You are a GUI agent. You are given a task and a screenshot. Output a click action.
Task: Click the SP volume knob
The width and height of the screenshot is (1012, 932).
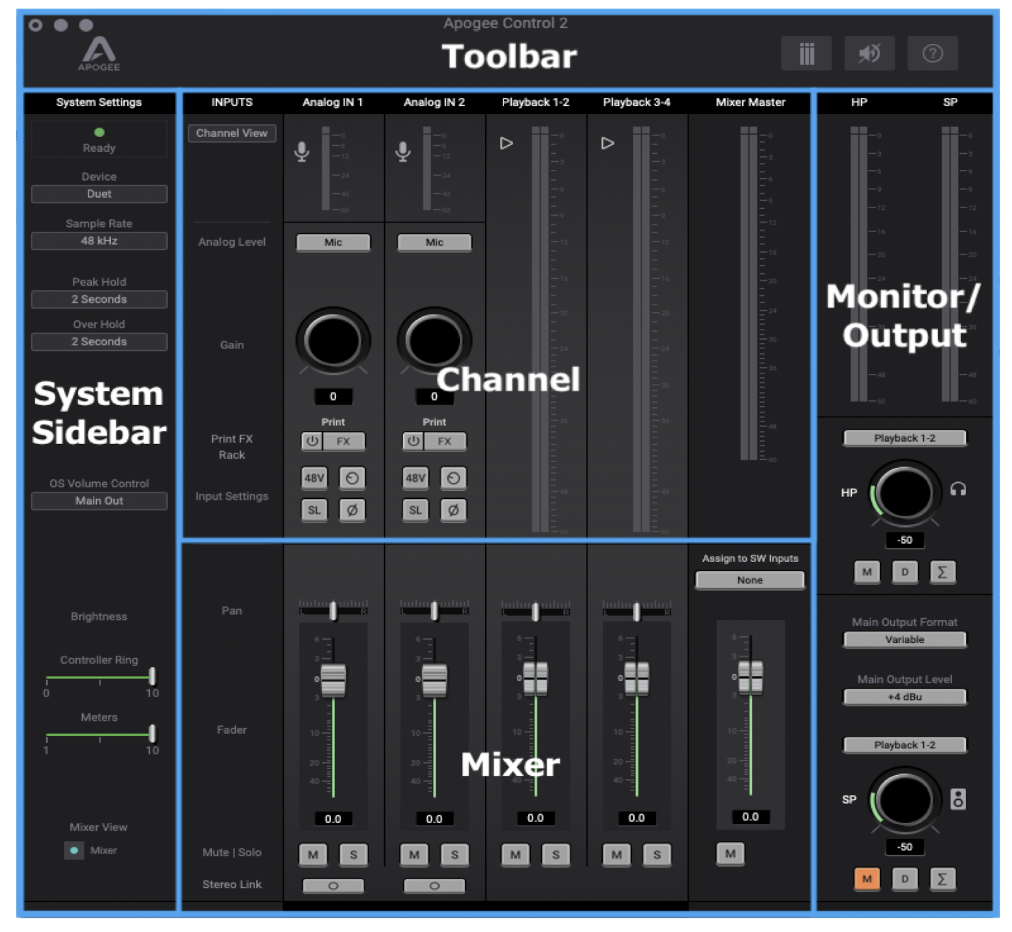(x=904, y=800)
